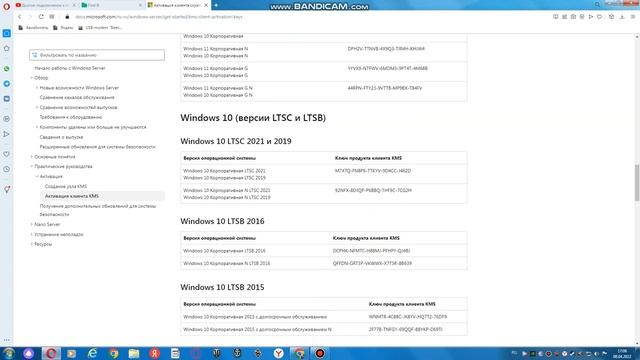Image resolution: width=640 pixels, height=360 pixels.
Task: Open Сравнение каналов обслуживания link
Action: pyautogui.click(x=77, y=98)
